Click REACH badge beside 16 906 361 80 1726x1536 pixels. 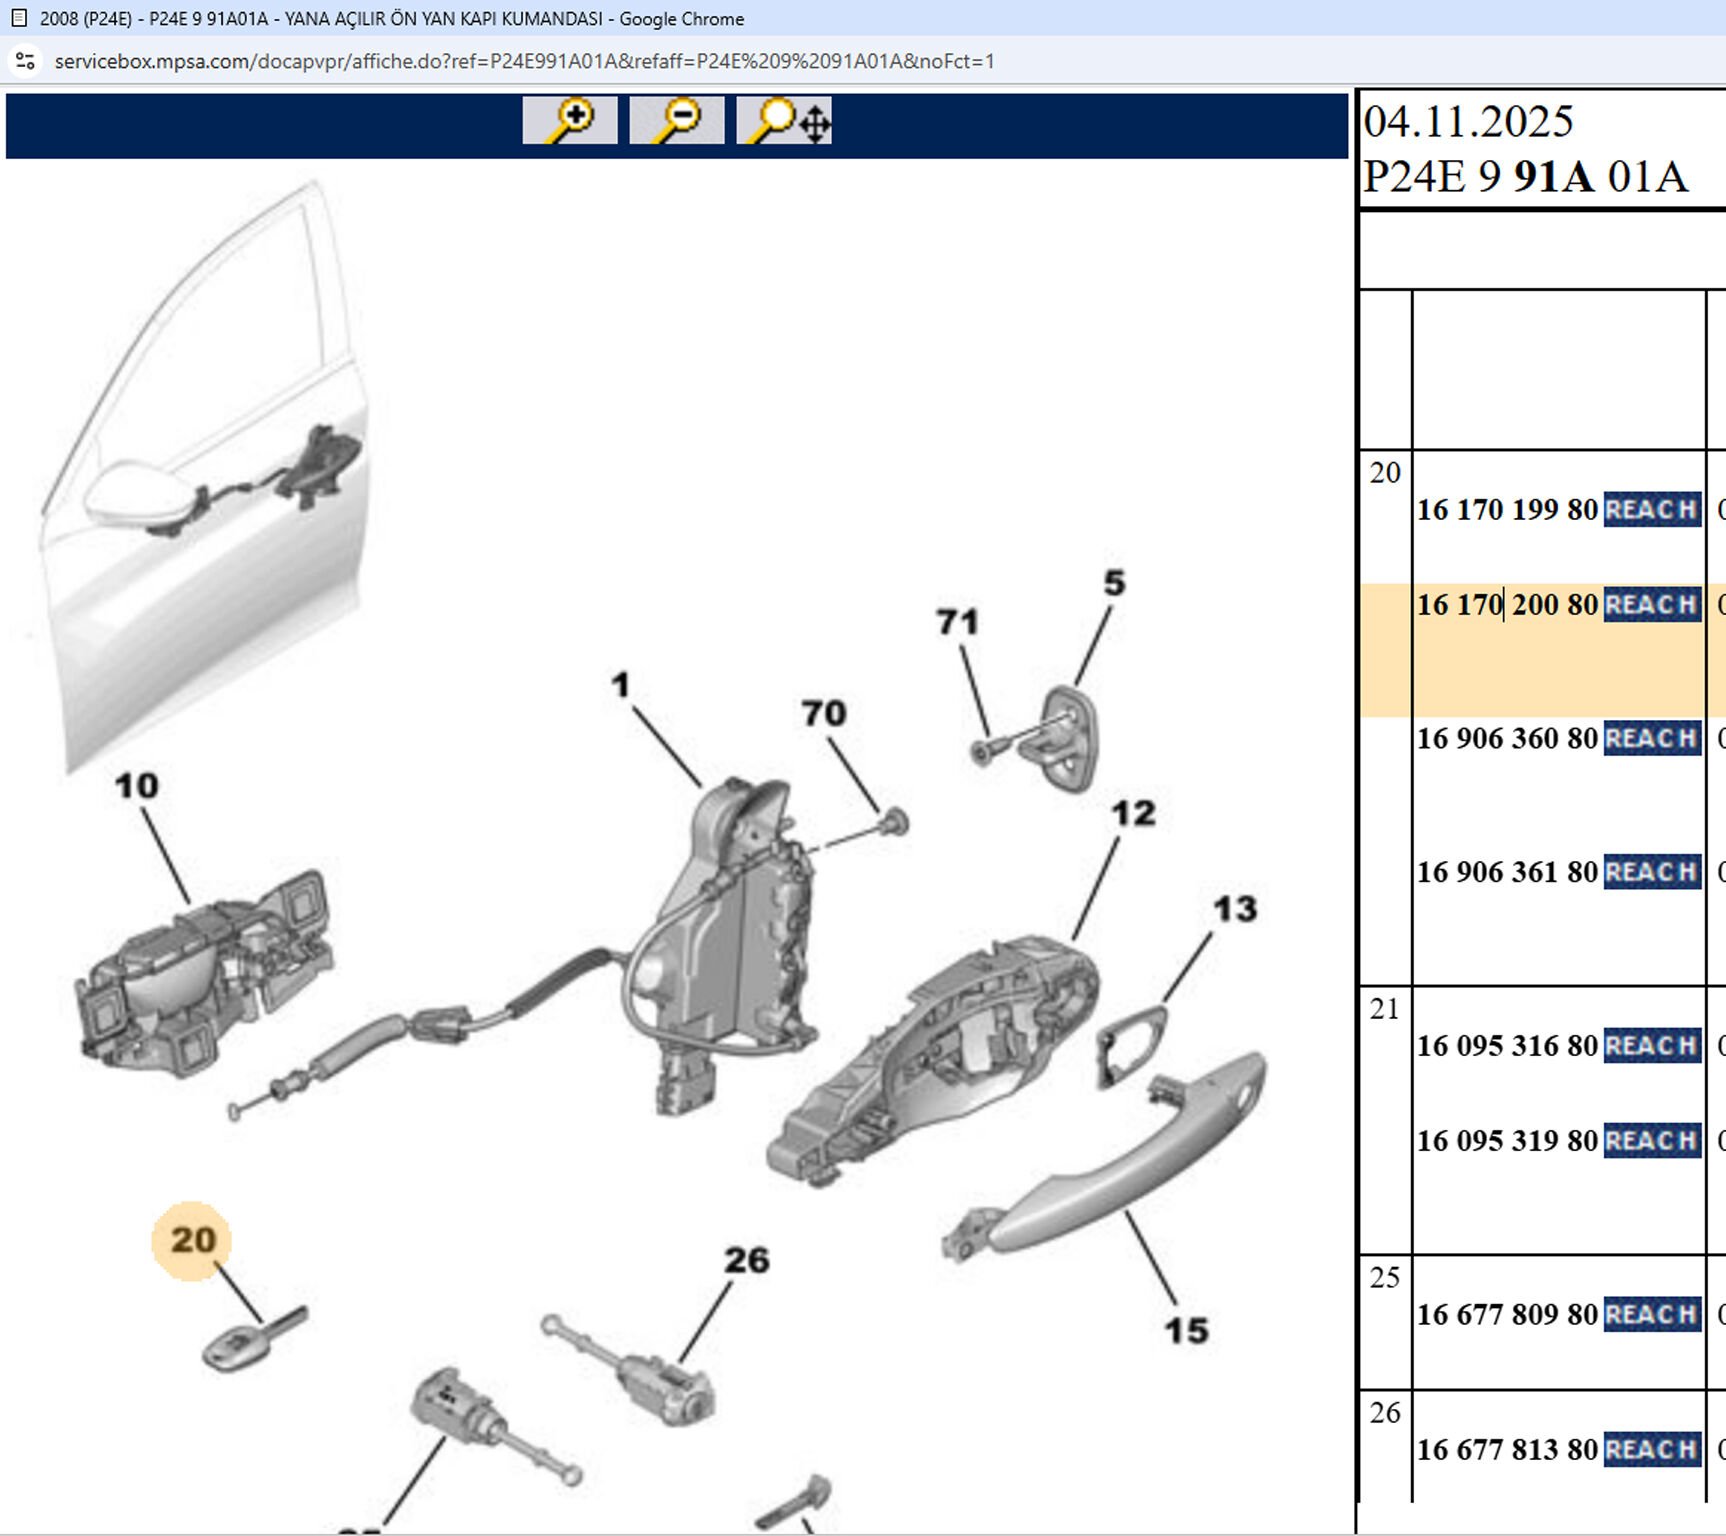click(x=1651, y=872)
